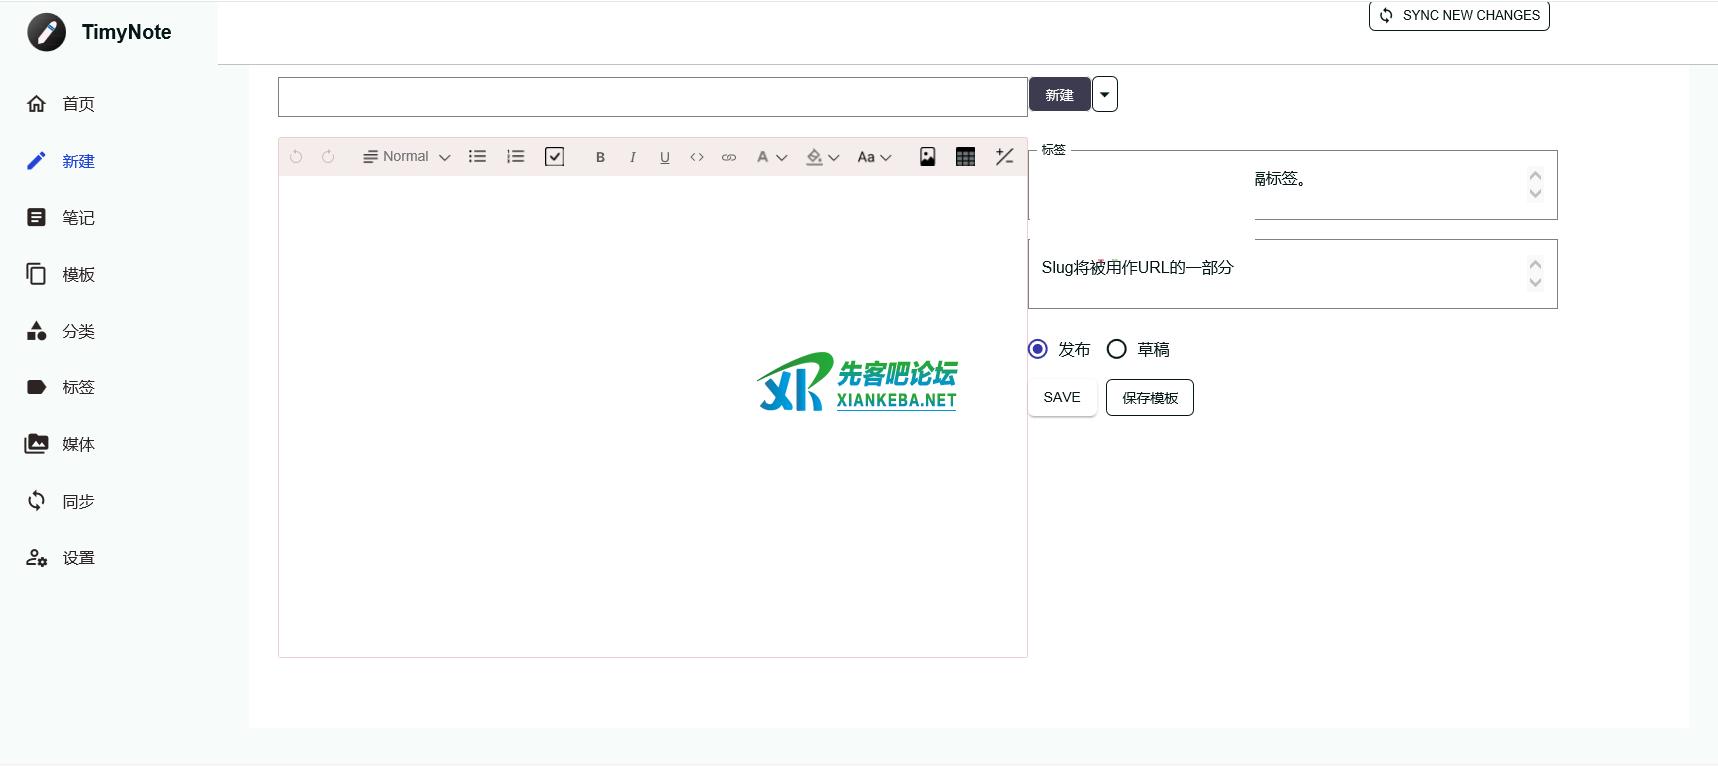The height and width of the screenshot is (766, 1718).
Task: Select the 发布 publish radio button
Action: (1038, 349)
